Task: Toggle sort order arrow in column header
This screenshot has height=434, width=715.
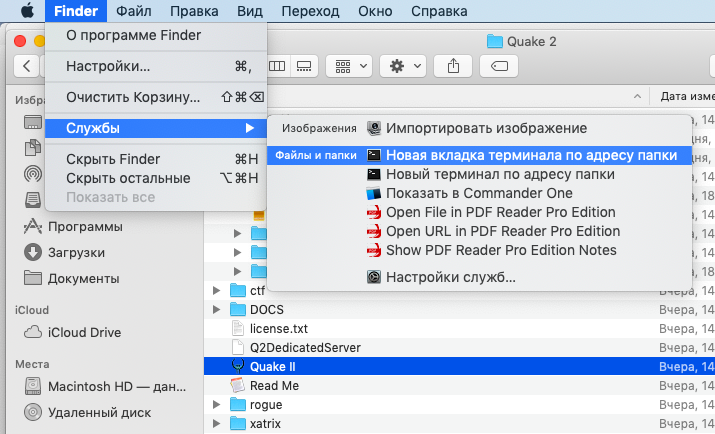Action: [x=637, y=96]
